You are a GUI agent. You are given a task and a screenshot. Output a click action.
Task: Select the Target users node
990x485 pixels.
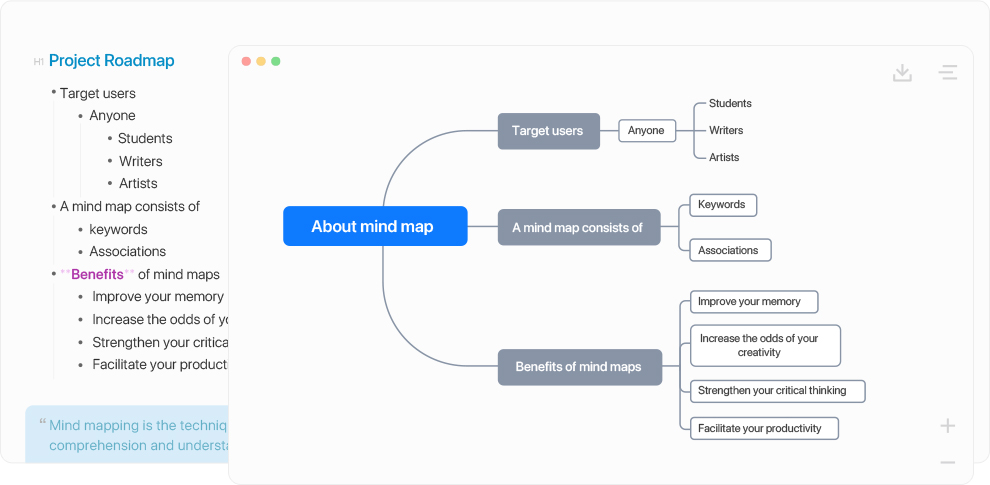(549, 131)
